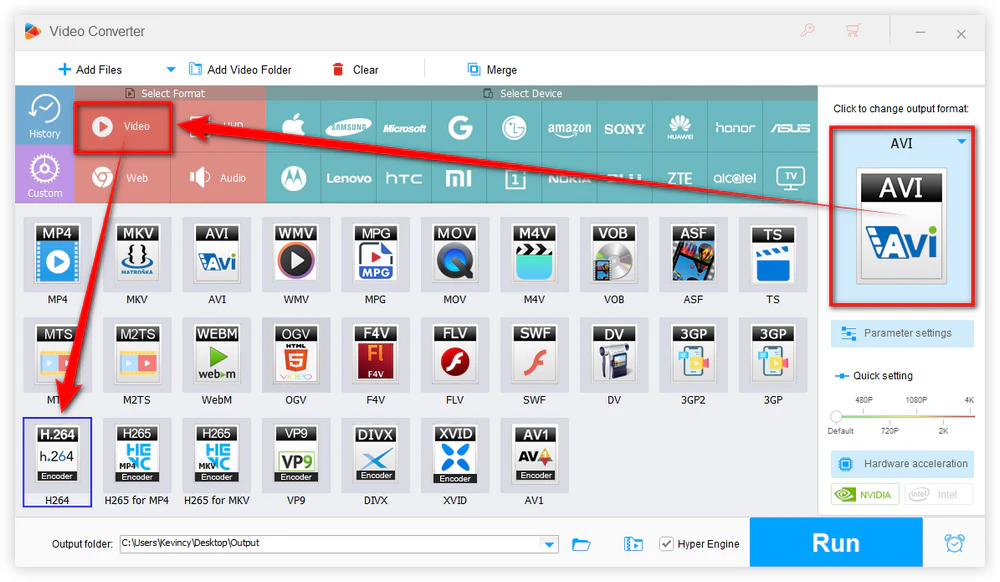Screen dimensions: 1000x582
Task: Disable the Hyper Engine option
Action: click(x=666, y=543)
